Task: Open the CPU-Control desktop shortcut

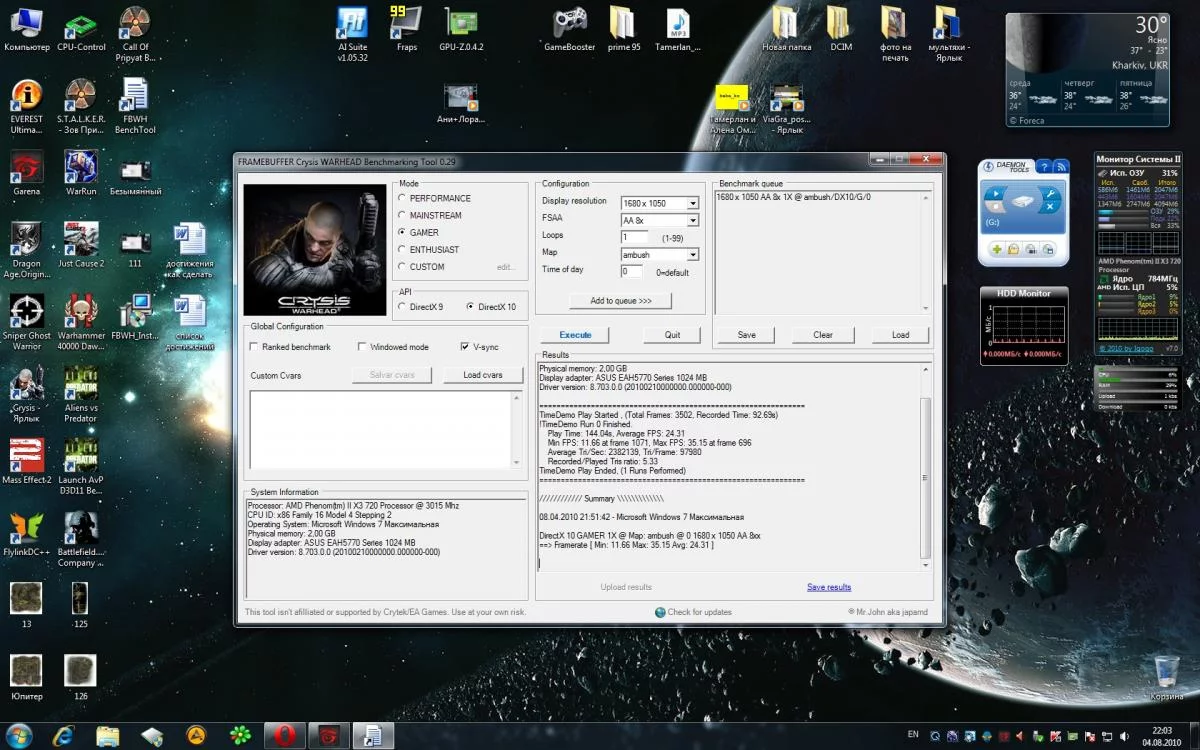Action: point(81,24)
